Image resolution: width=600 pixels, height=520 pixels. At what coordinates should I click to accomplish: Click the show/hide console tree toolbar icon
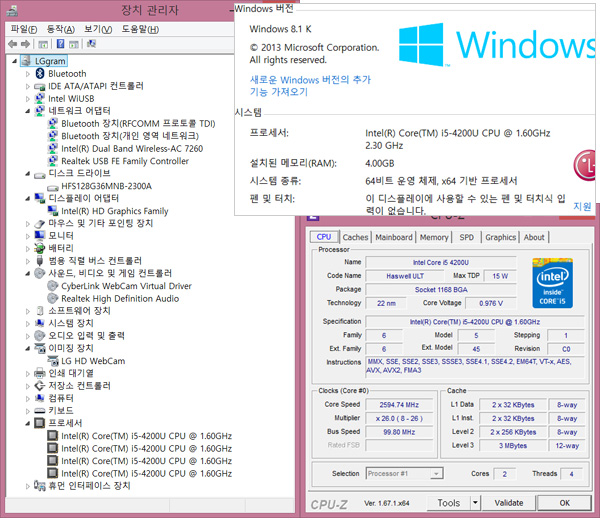tap(43, 44)
